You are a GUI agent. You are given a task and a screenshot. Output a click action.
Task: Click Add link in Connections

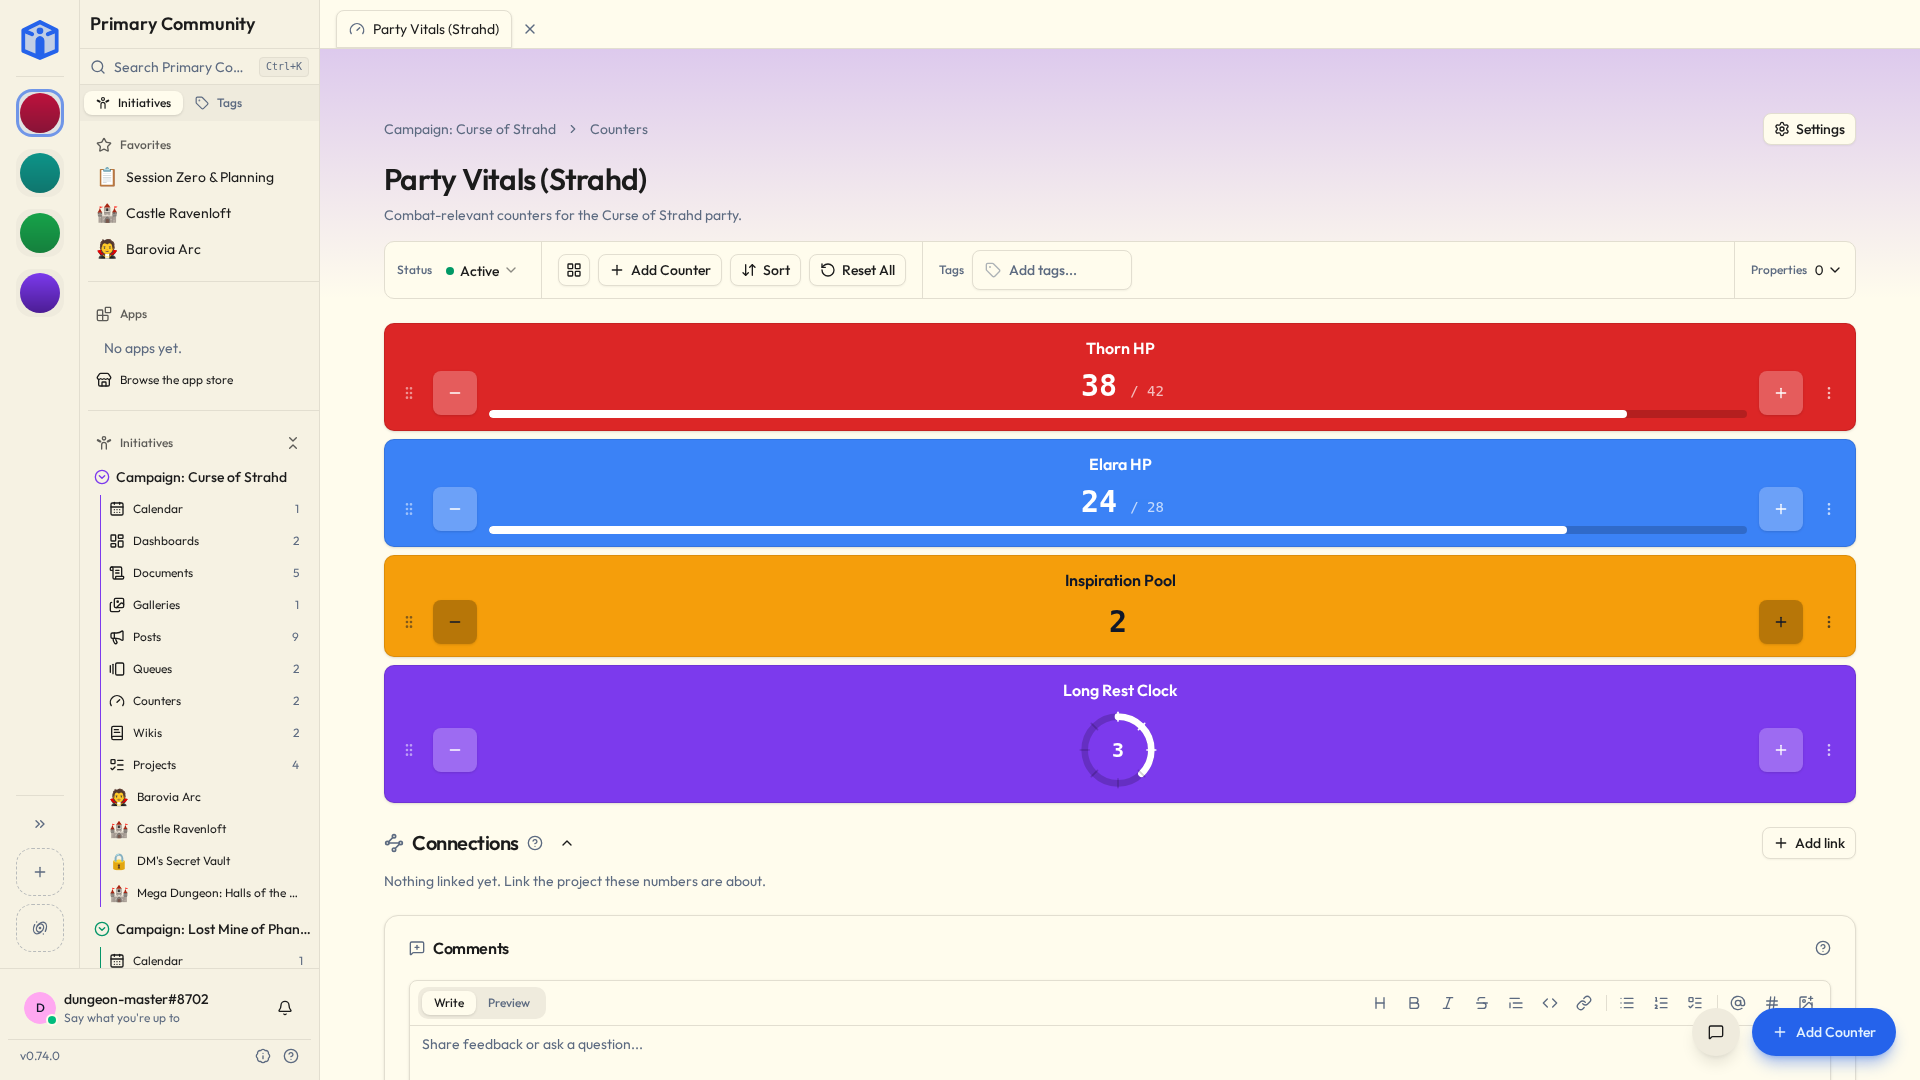coord(1809,843)
